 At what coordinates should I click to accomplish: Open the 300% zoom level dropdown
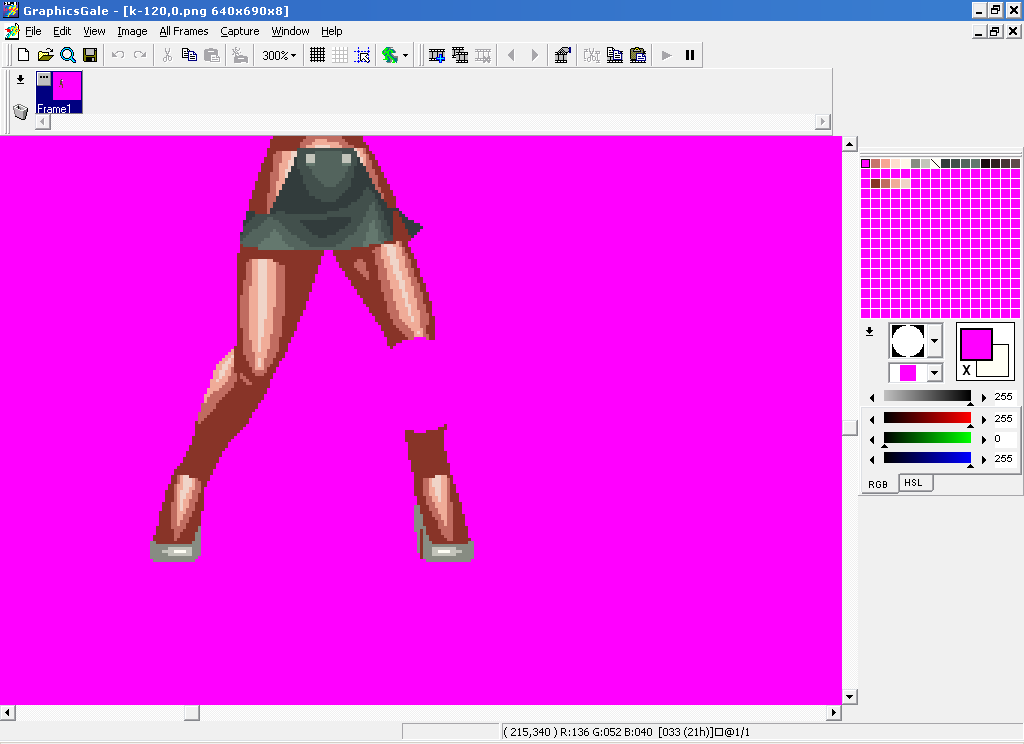[x=279, y=55]
